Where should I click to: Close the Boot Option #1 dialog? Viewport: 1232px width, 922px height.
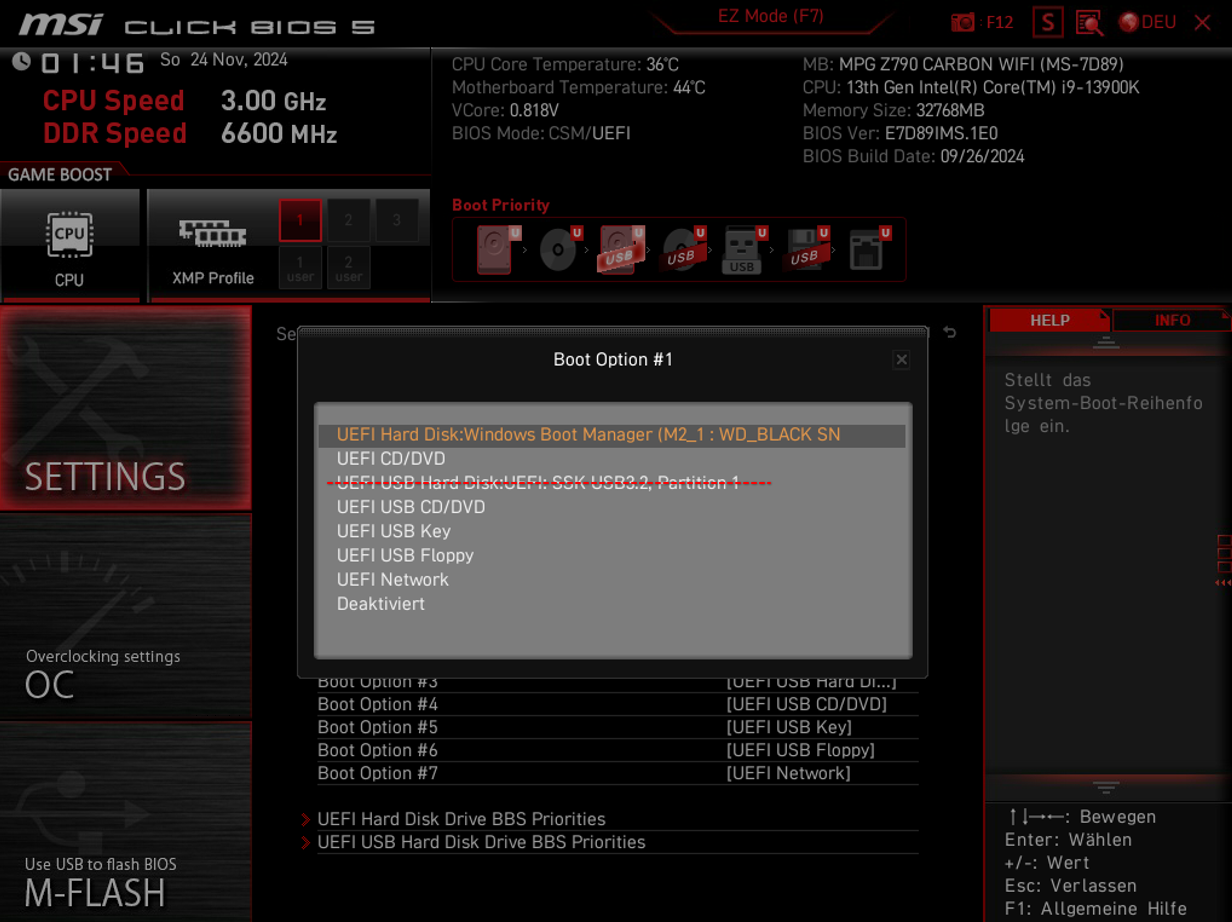901,360
